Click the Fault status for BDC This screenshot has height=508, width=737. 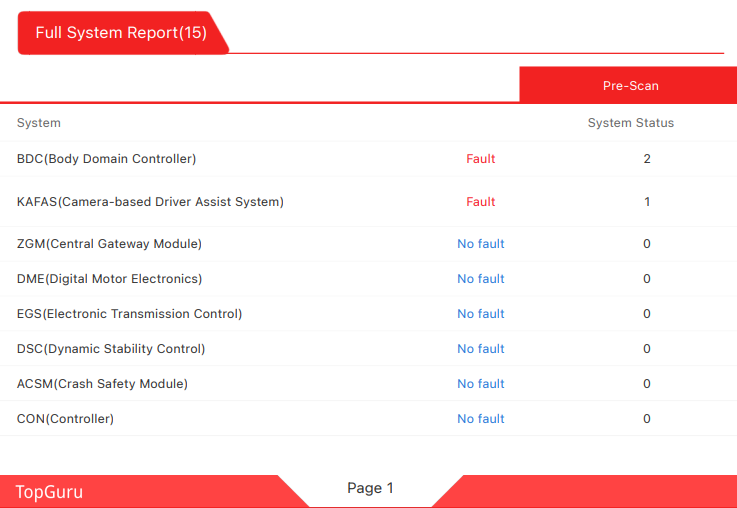click(x=480, y=159)
